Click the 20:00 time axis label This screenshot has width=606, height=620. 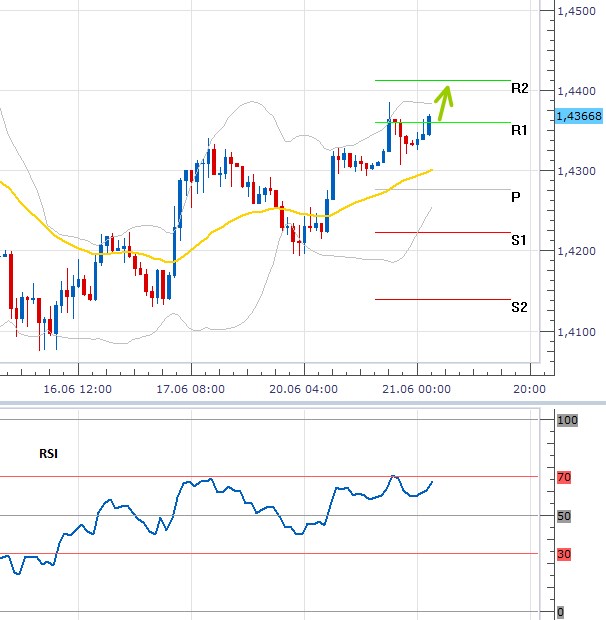[x=529, y=389]
